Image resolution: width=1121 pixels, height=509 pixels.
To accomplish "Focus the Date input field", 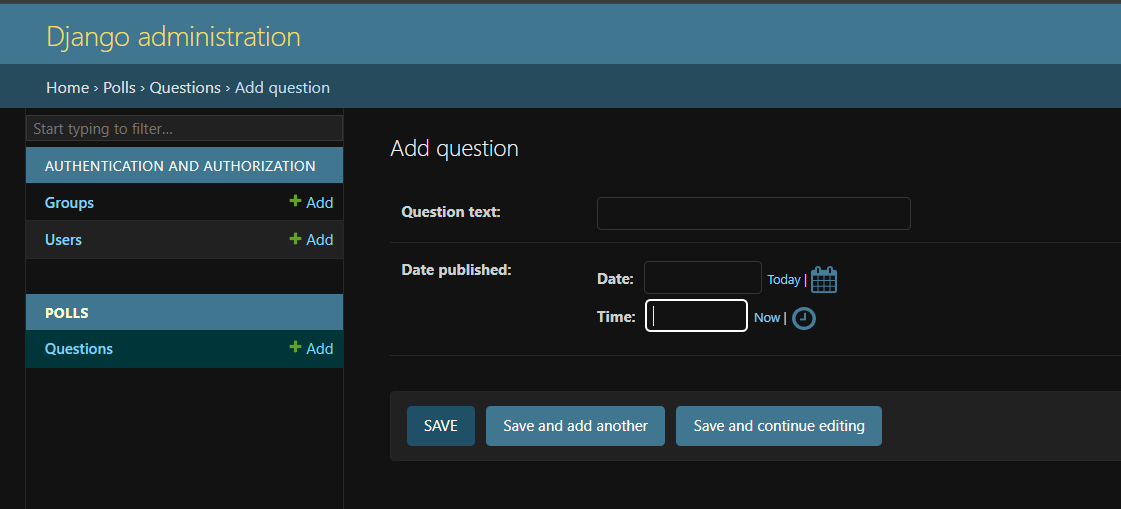I will 703,277.
